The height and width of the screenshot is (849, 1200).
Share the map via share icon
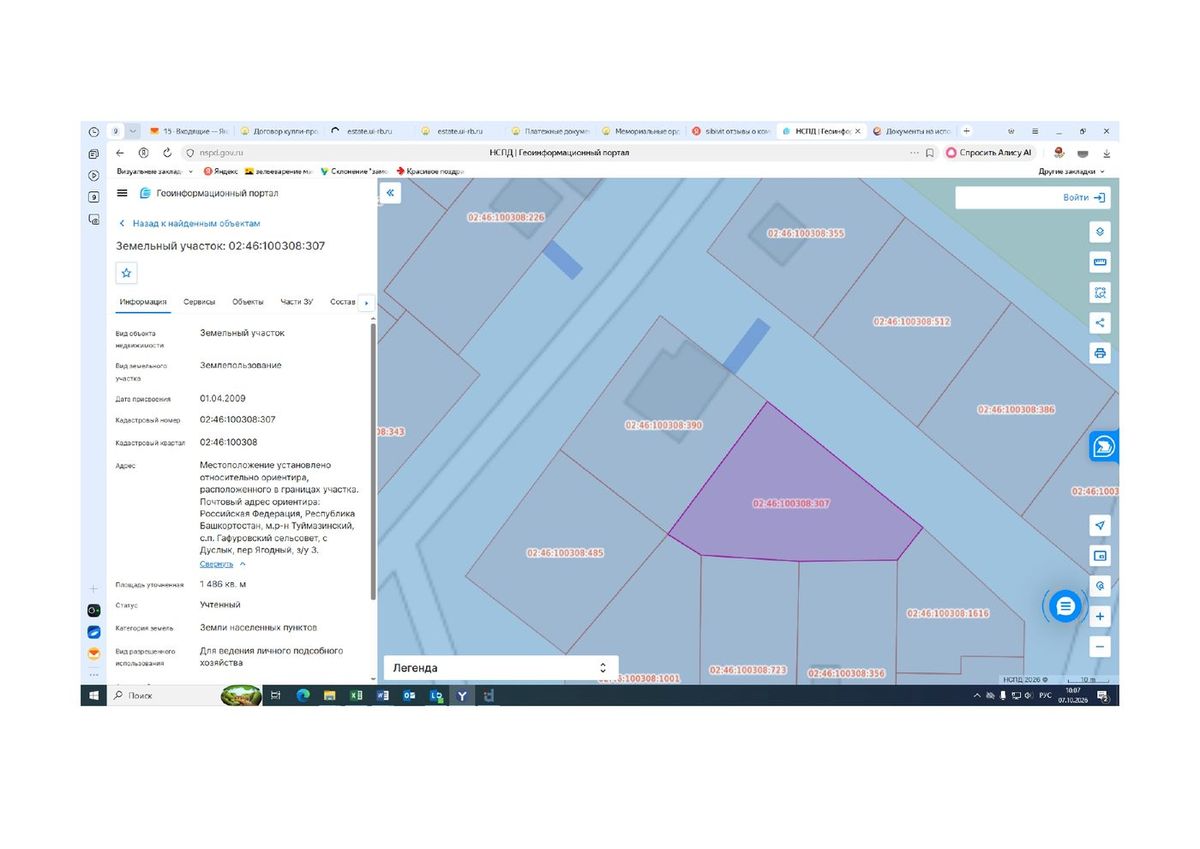1100,322
